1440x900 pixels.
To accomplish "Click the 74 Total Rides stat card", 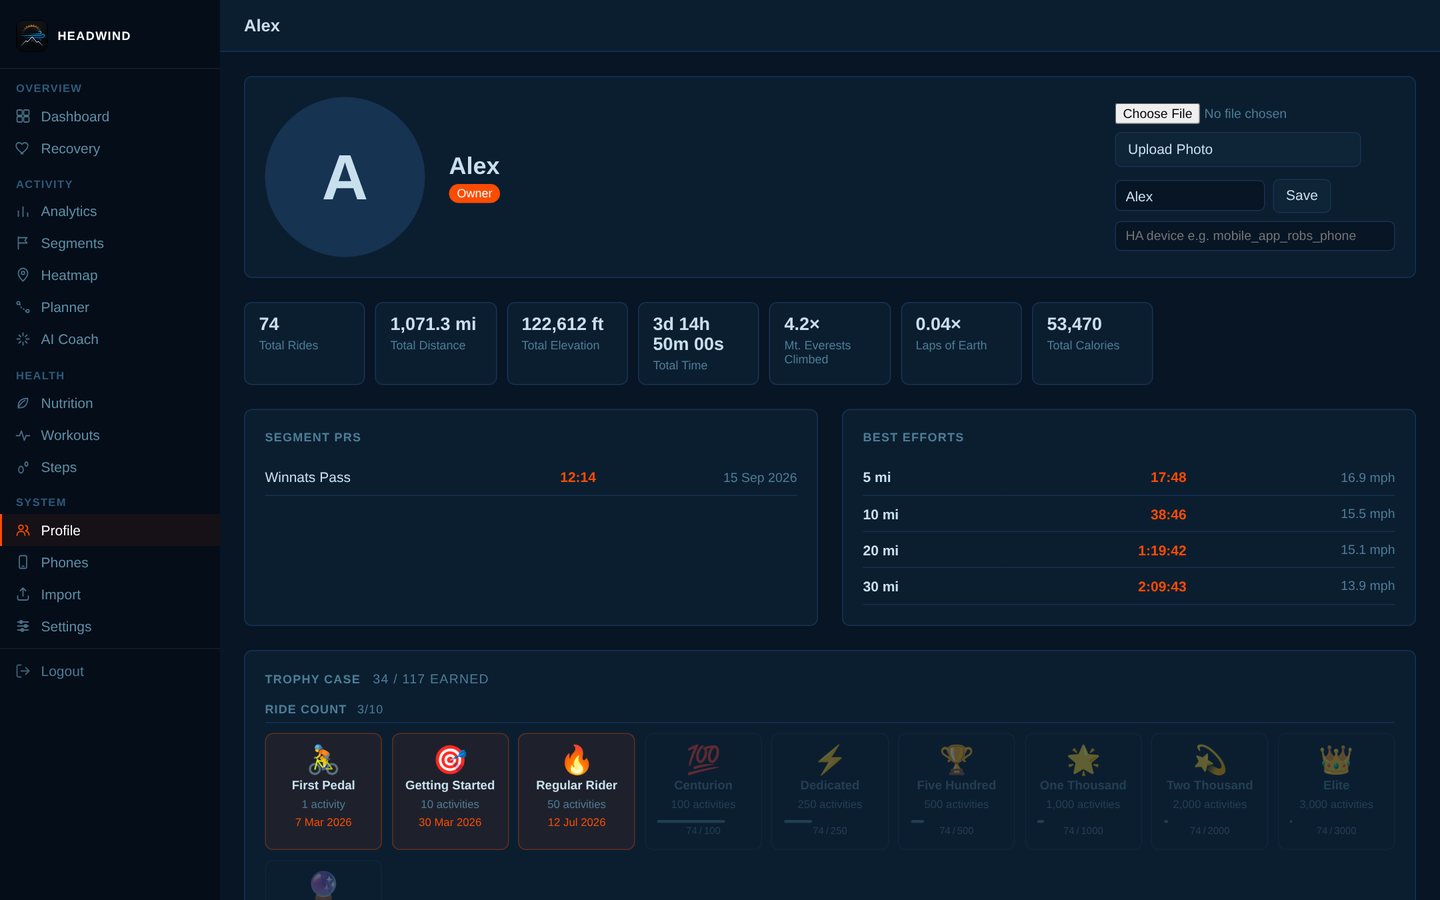I will point(304,343).
